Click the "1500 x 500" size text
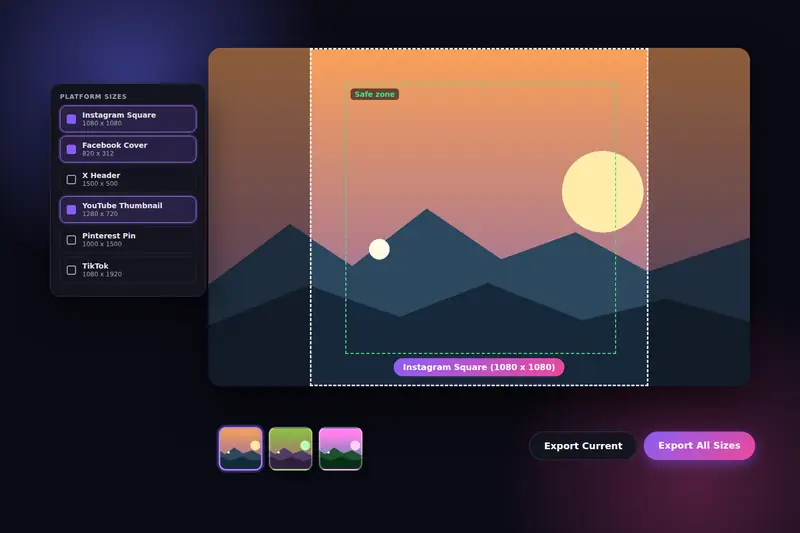The width and height of the screenshot is (800, 533). [100, 184]
